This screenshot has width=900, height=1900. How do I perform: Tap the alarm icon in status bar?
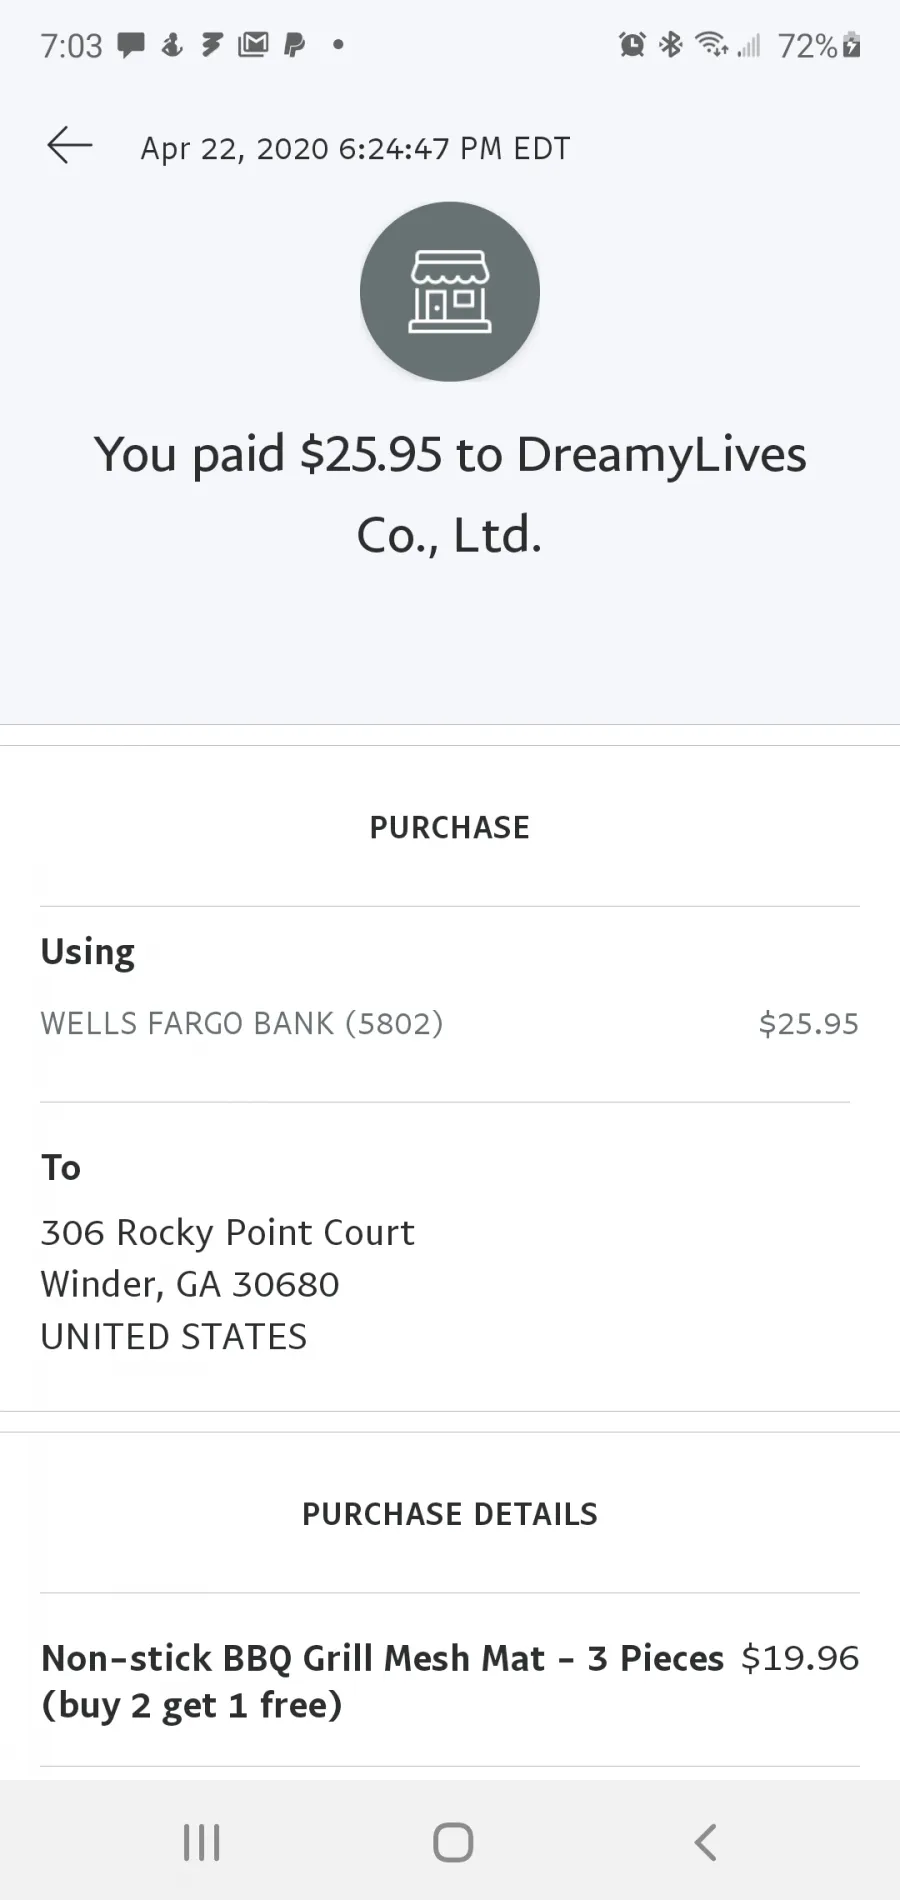[x=632, y=45]
